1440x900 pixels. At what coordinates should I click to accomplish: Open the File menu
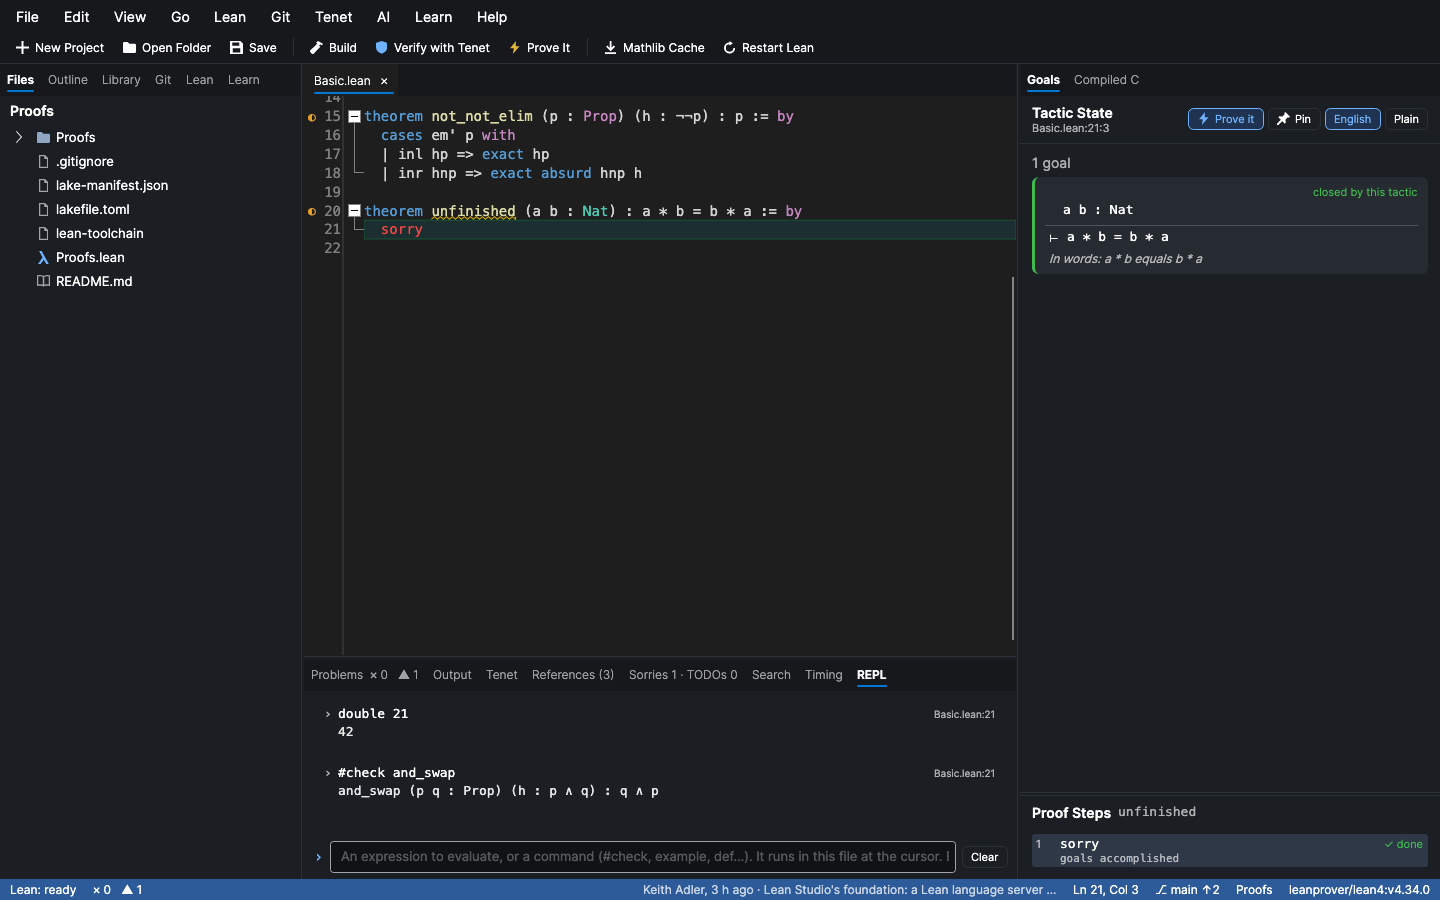pyautogui.click(x=27, y=17)
